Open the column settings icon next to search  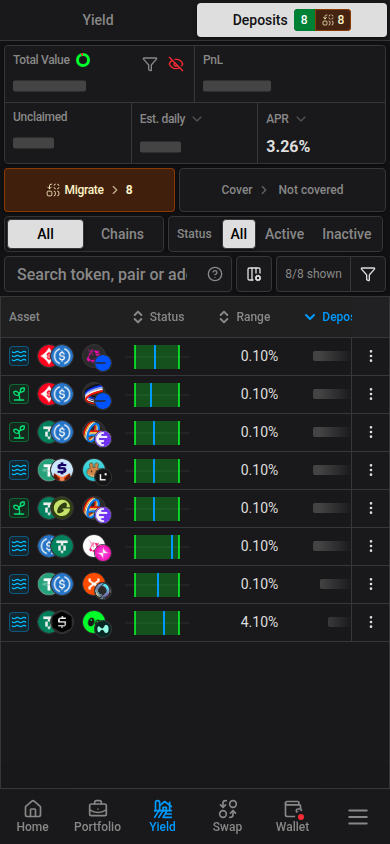point(254,274)
